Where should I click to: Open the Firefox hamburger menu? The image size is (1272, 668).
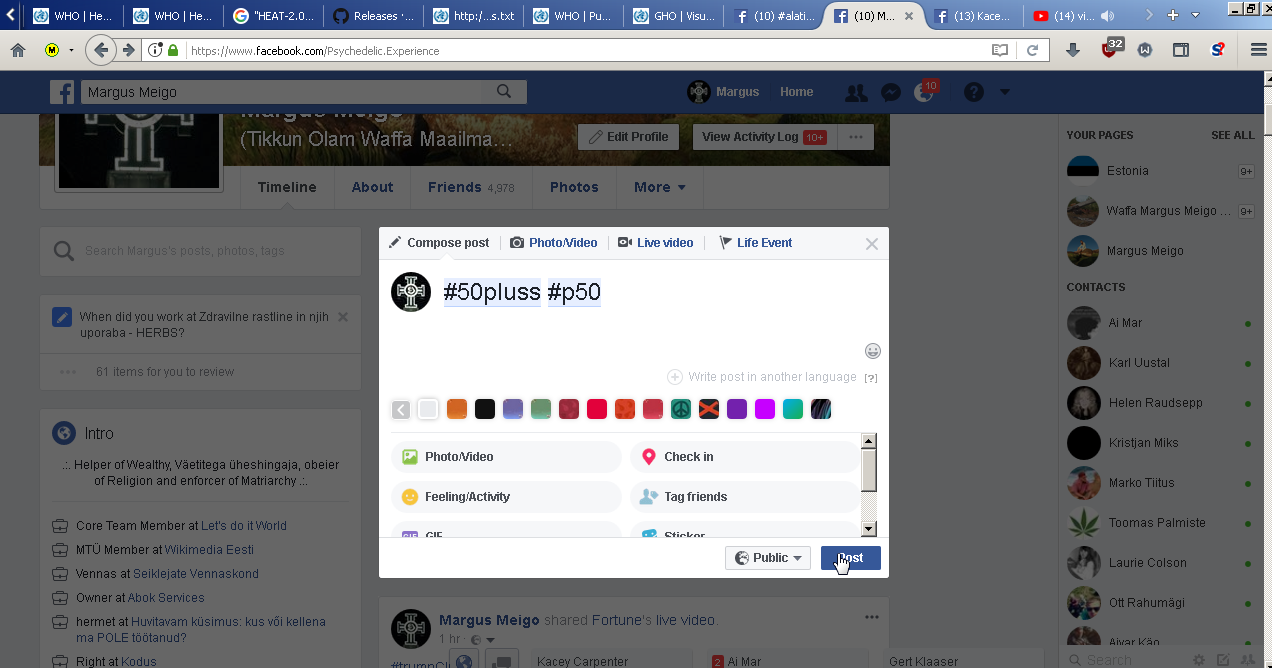[x=1258, y=50]
